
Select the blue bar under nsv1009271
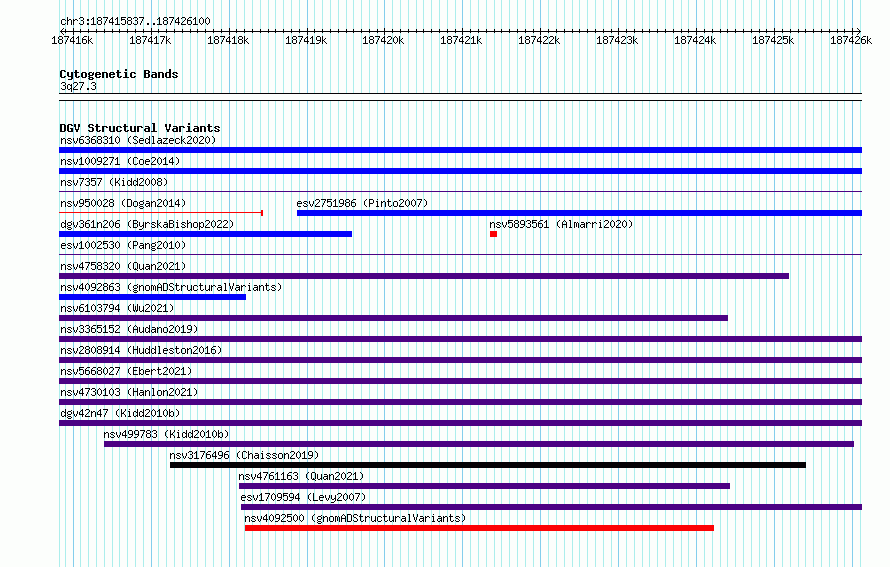[x=460, y=171]
